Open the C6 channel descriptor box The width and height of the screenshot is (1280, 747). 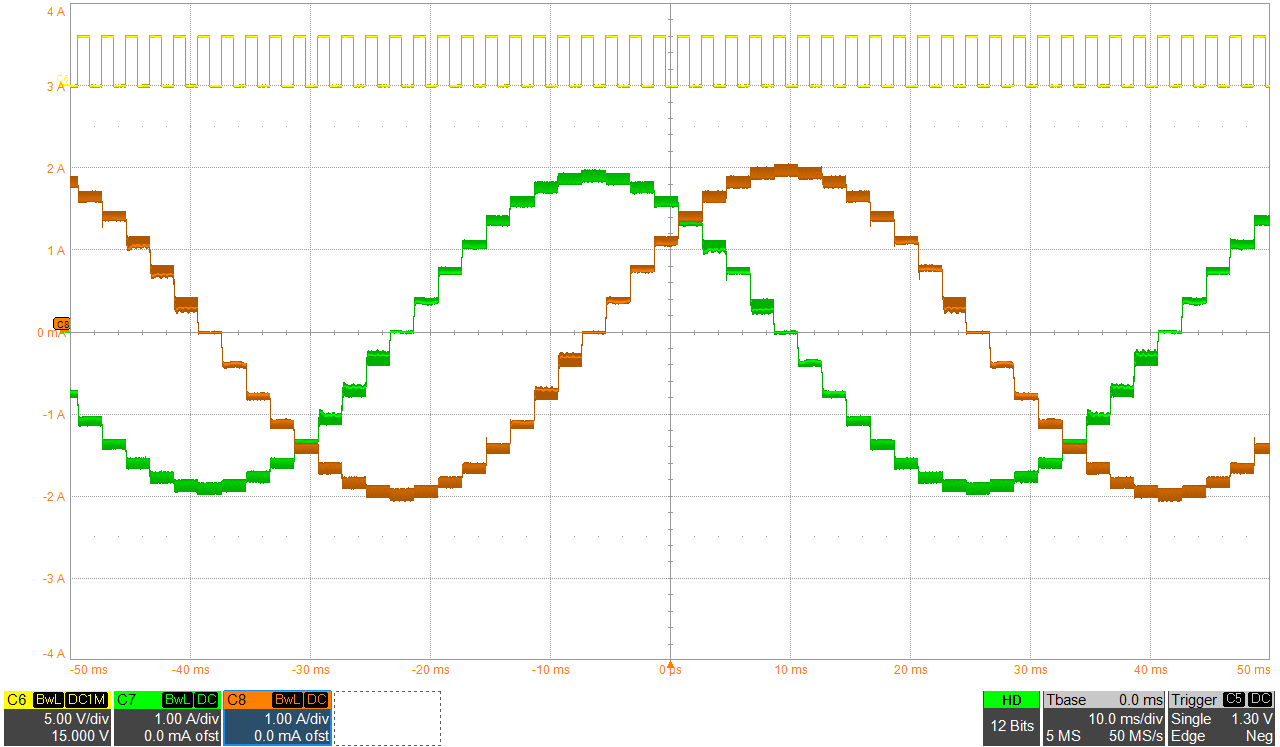[57, 718]
